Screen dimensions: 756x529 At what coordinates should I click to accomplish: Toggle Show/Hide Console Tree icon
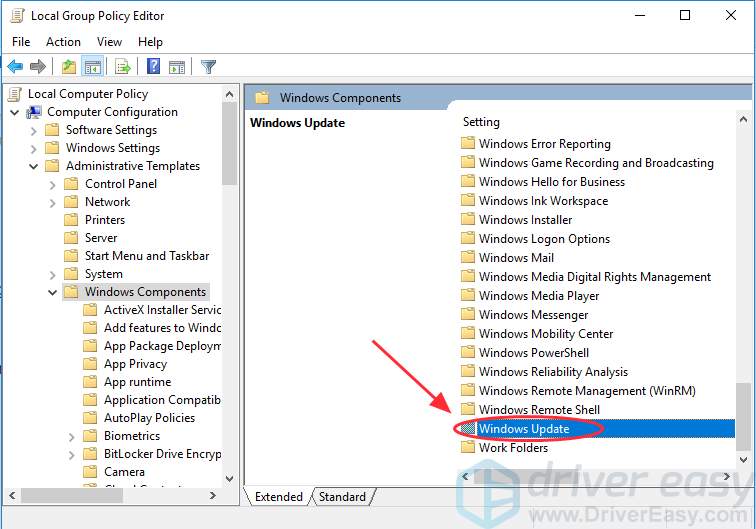click(92, 67)
